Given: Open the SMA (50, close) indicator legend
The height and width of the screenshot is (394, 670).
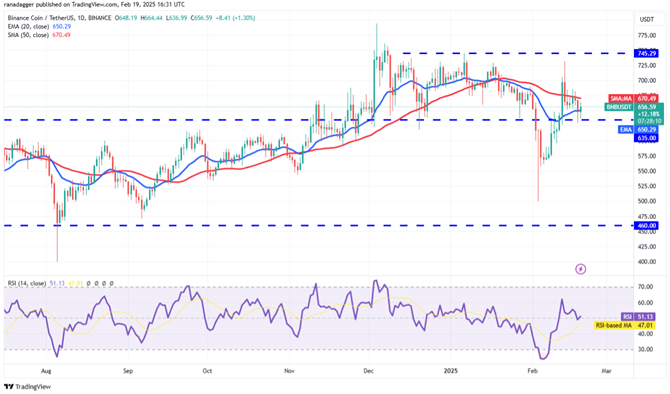Looking at the screenshot, I should (x=39, y=35).
